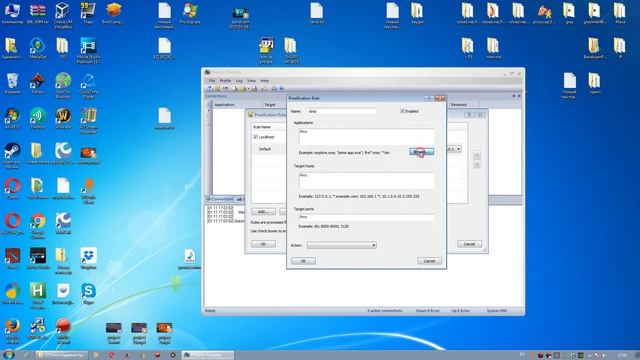Select Oracle VM VirtualBox desktop icon

62,15
